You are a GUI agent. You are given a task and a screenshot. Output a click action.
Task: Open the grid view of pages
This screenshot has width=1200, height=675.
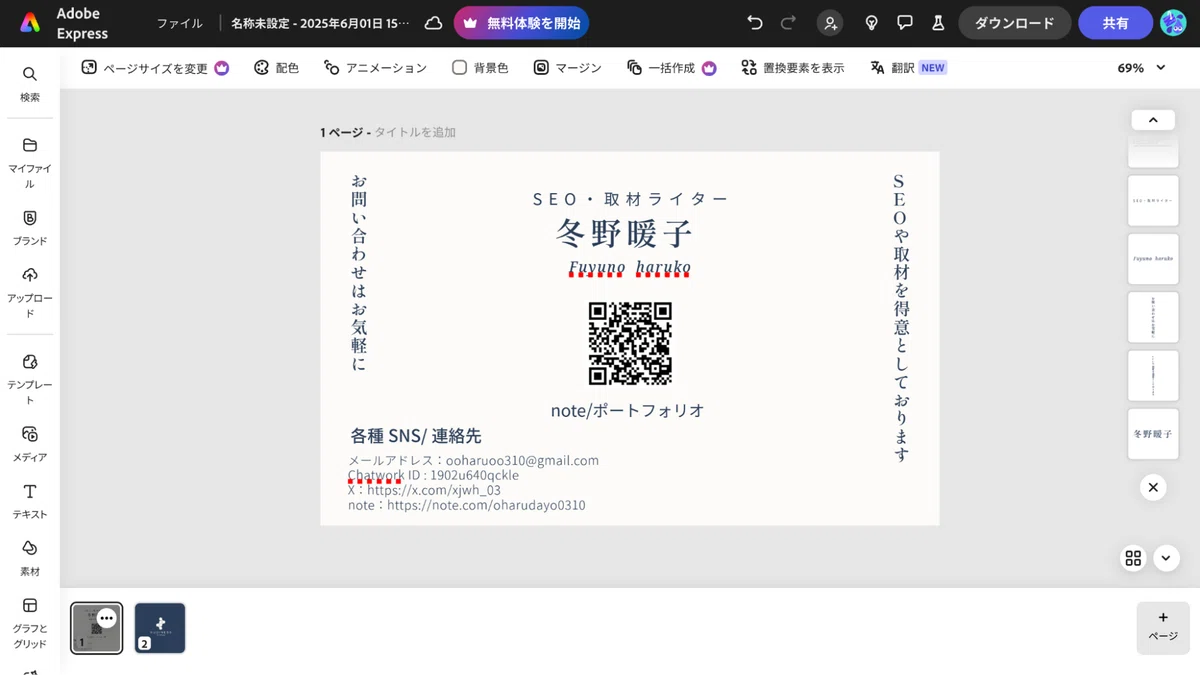(1133, 558)
